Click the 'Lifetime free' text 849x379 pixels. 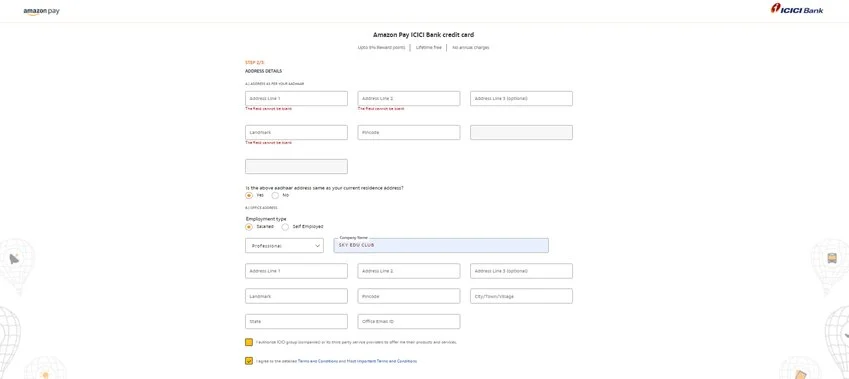[428, 48]
